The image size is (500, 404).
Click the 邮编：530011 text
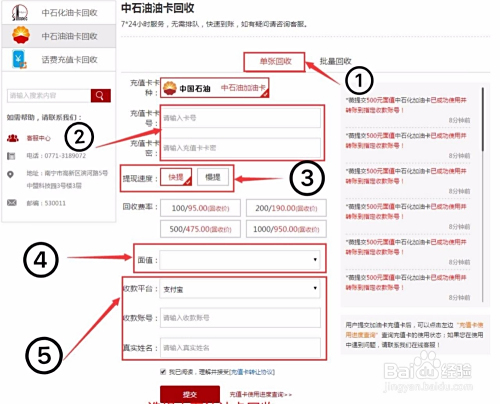click(x=46, y=203)
